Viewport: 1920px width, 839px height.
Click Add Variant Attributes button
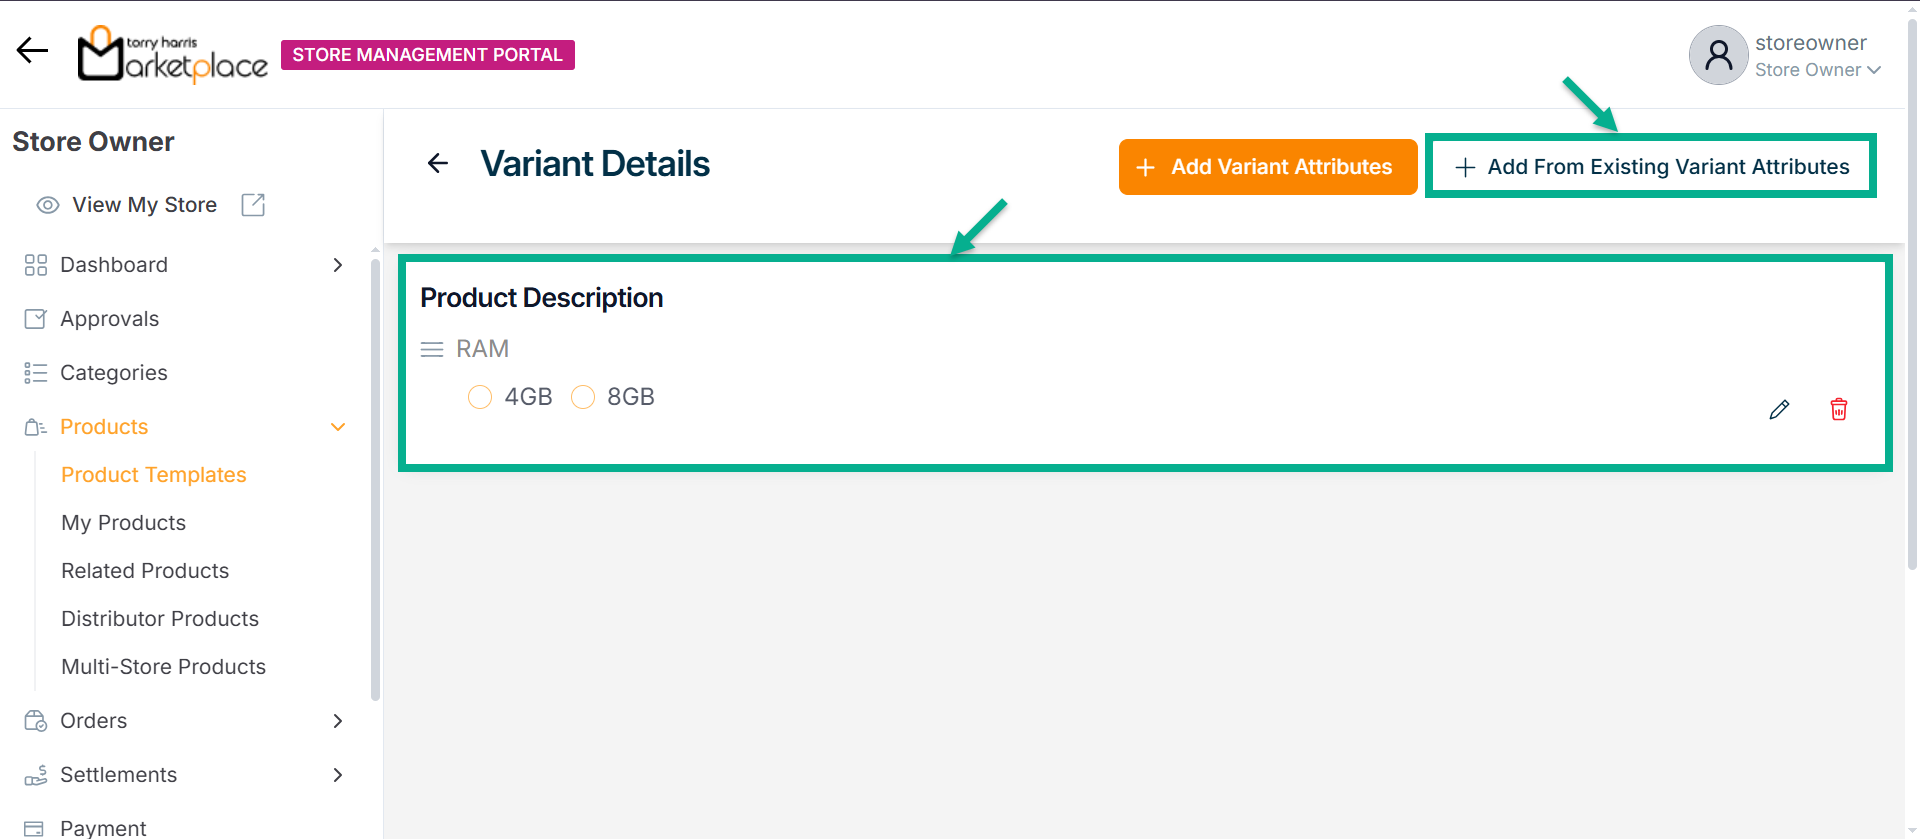coord(1267,167)
